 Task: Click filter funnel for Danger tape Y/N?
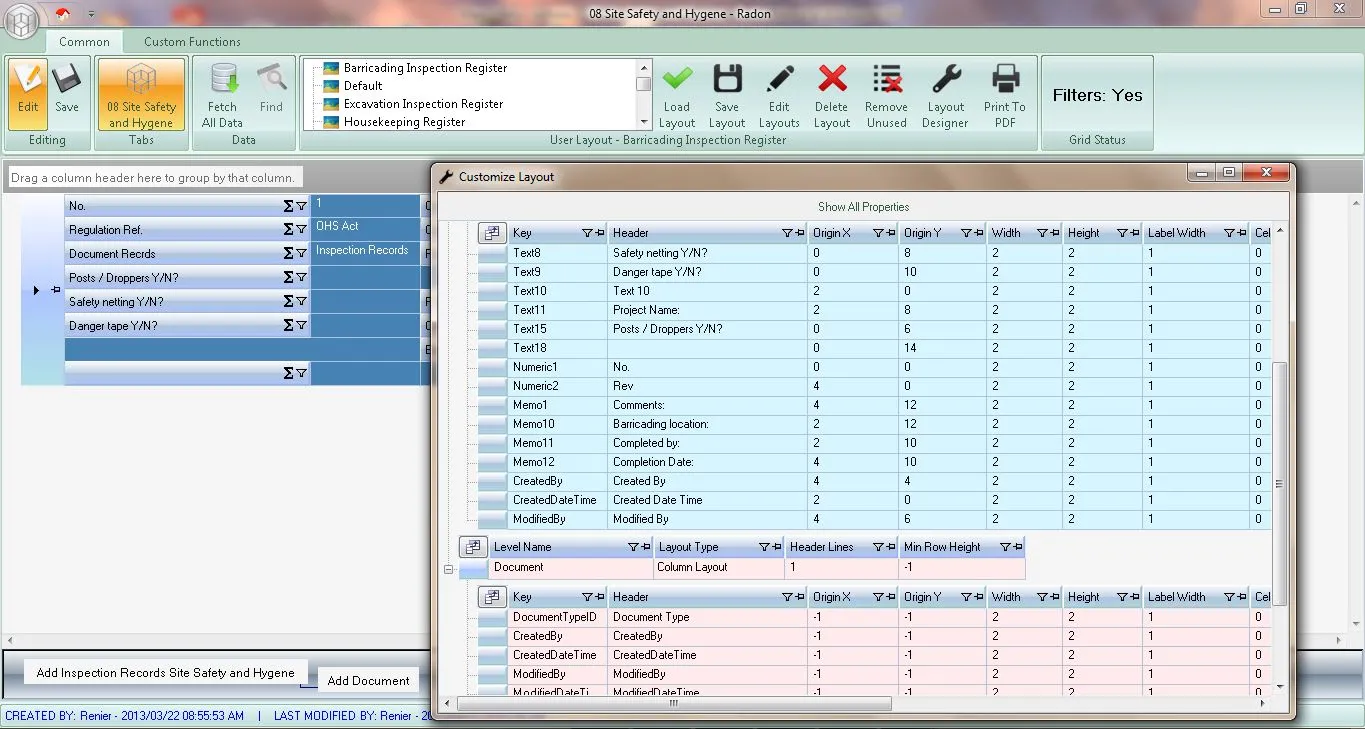301,326
